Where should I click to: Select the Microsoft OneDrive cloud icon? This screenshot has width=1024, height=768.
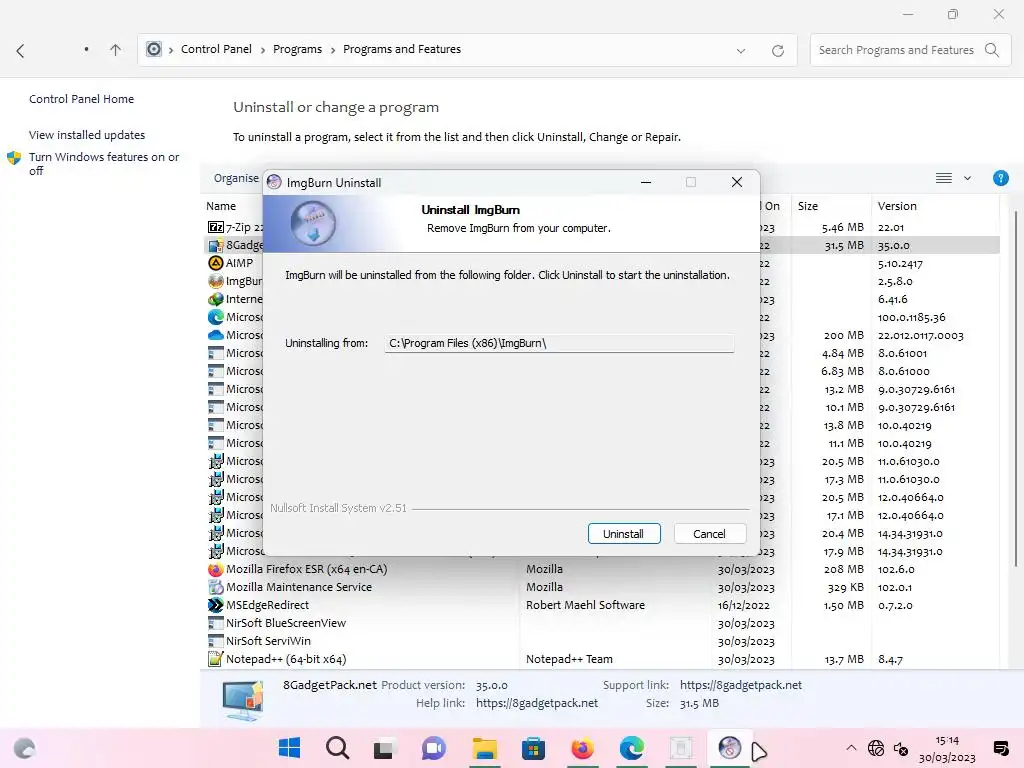(216, 334)
